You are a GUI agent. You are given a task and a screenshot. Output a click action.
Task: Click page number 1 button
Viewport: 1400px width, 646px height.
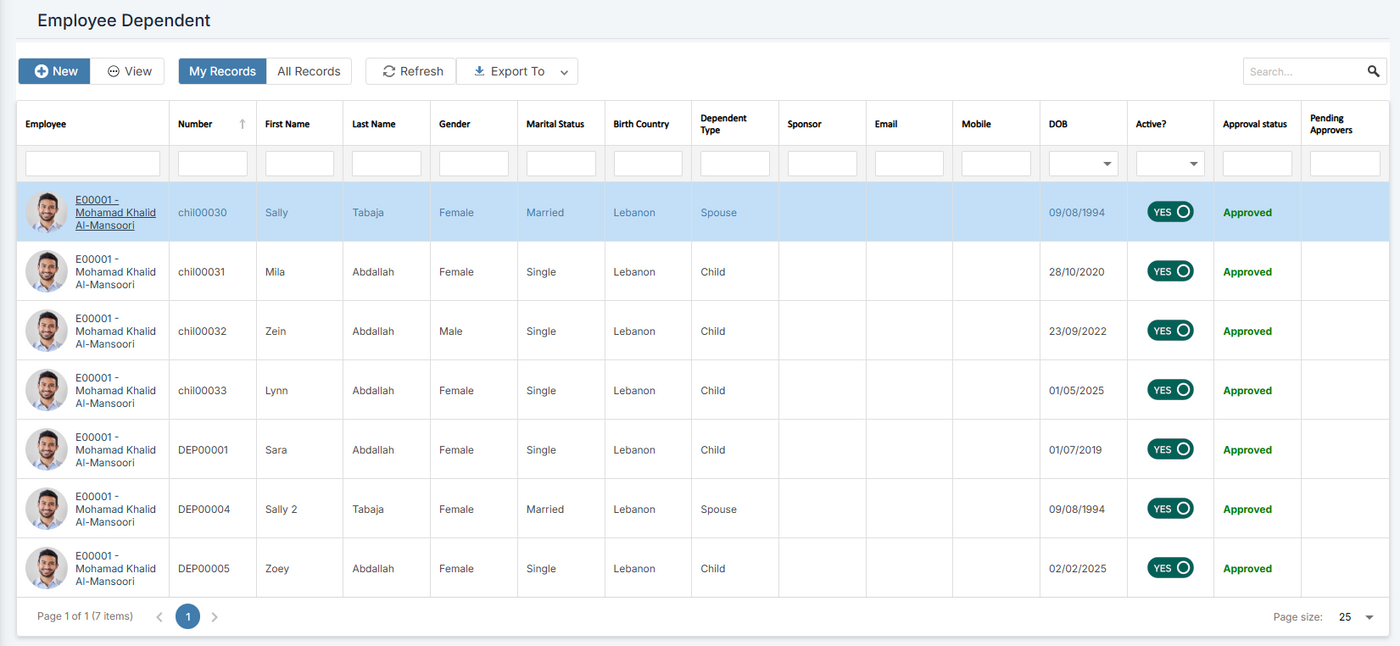(x=187, y=617)
